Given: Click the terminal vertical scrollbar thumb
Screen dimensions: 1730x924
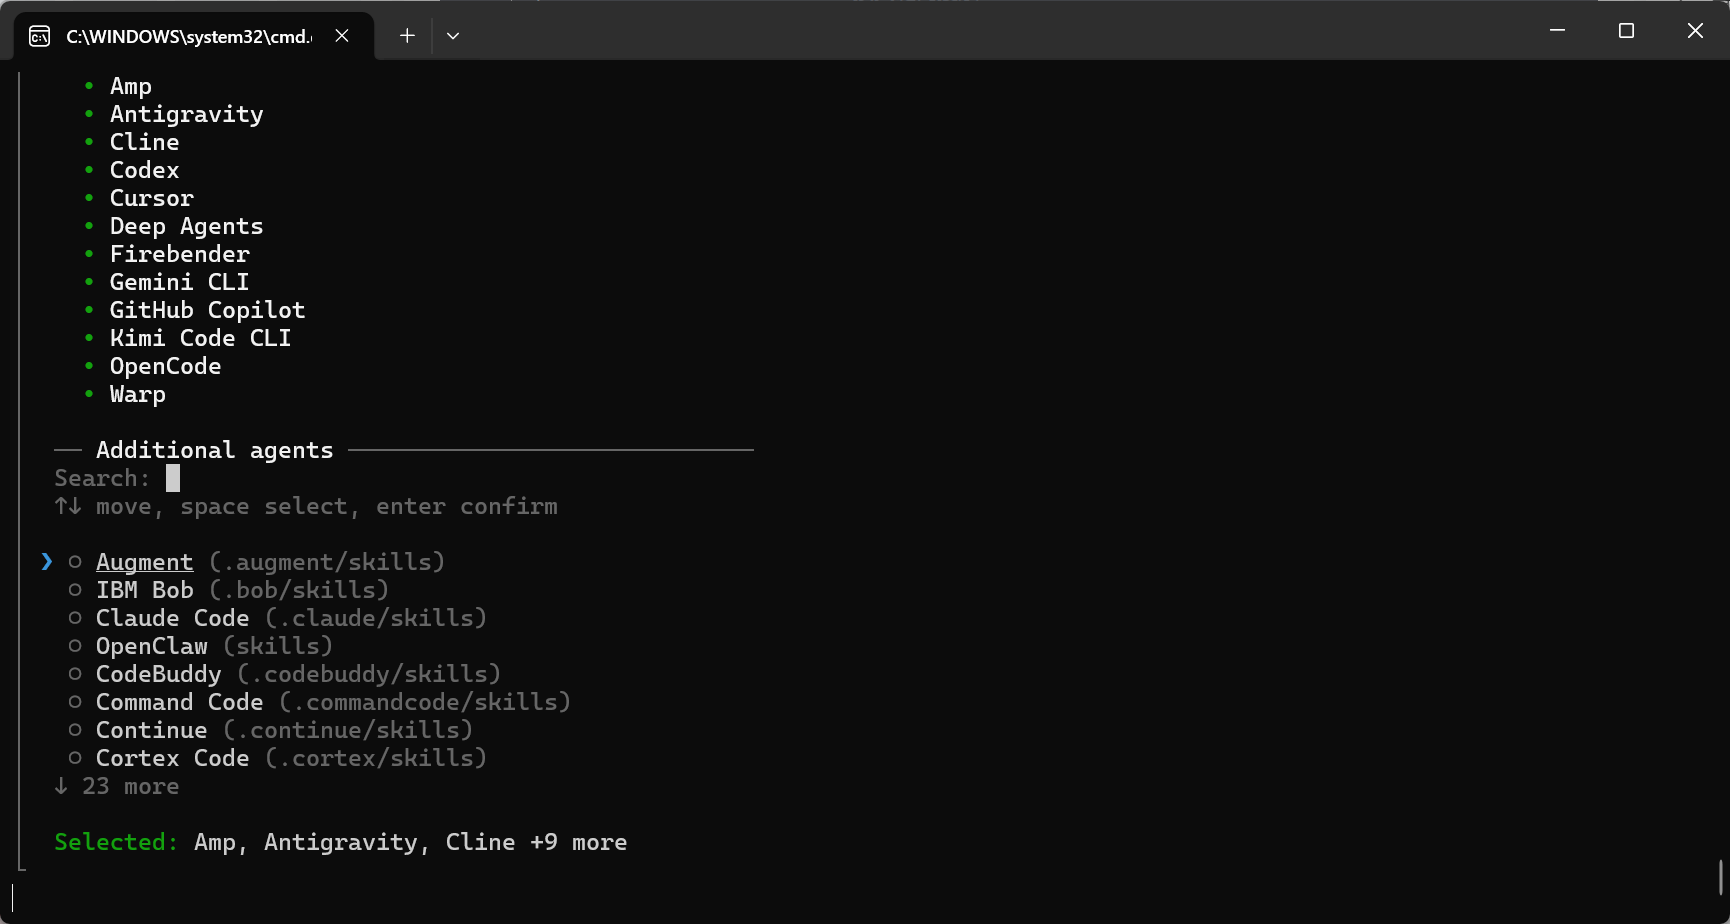Looking at the screenshot, I should click(1721, 877).
